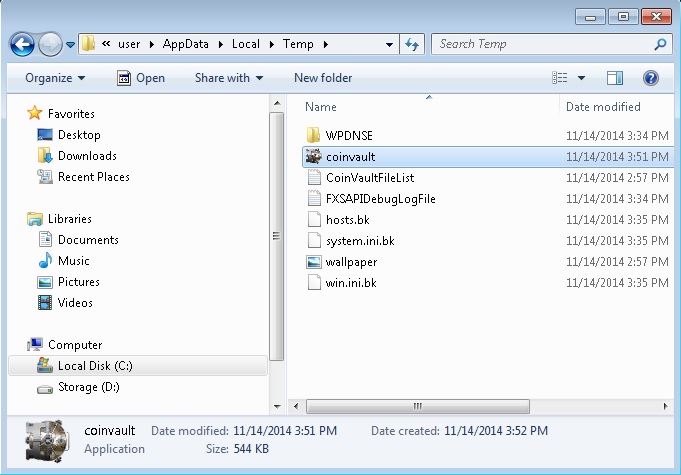Viewport: 681px width, 475px height.
Task: Select Storage (D:) drive
Action: tap(78, 387)
